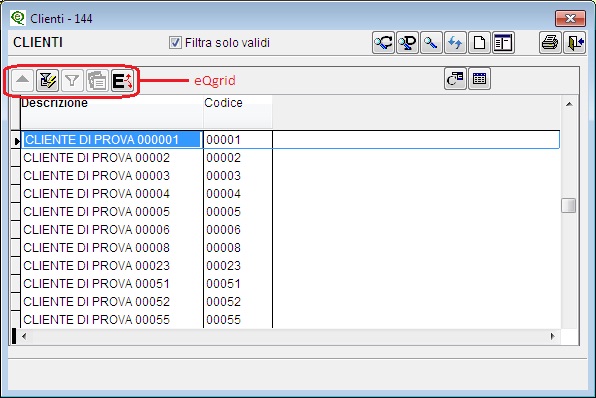This screenshot has height=398, width=596.
Task: Uncheck the 'Filtra solo validi' checkbox
Action: 175,43
